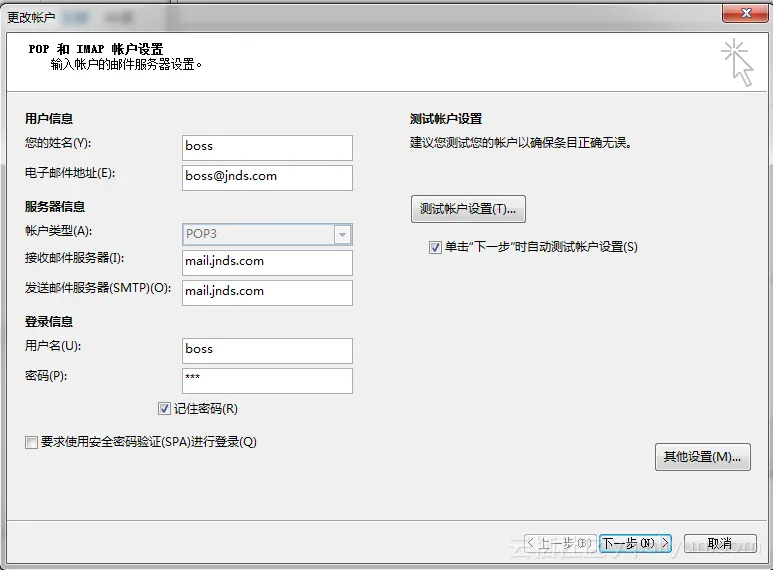This screenshot has width=773, height=570.
Task: Click the 测试帐户设置(T)... button
Action: 468,209
